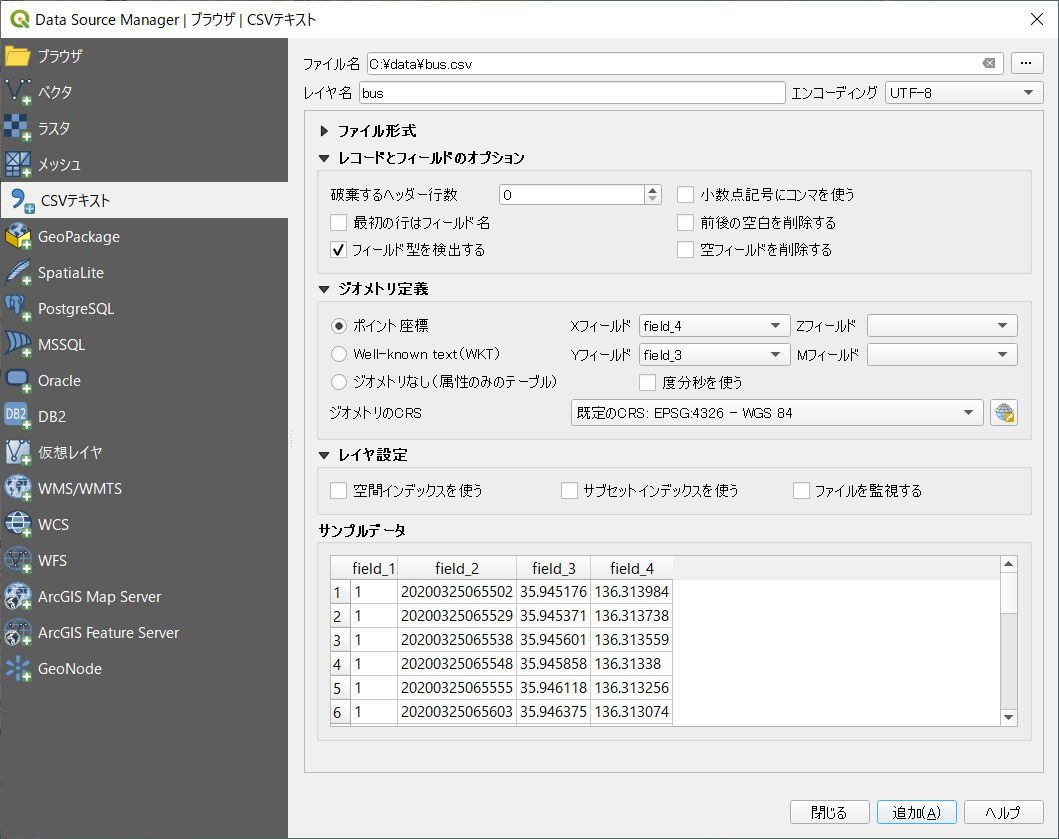Select the cell 35.945176 in sample data

coord(553,592)
